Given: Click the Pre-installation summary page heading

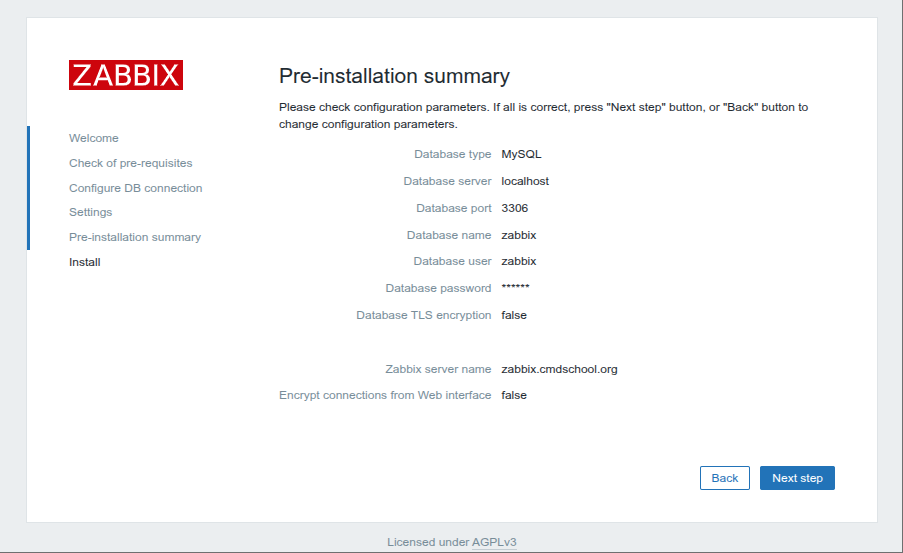Looking at the screenshot, I should (x=394, y=76).
